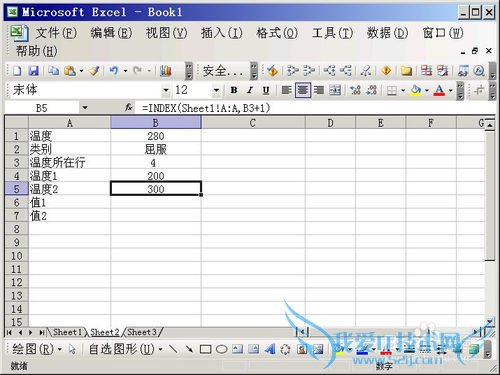Select the Format Painter brush icon

pos(95,71)
